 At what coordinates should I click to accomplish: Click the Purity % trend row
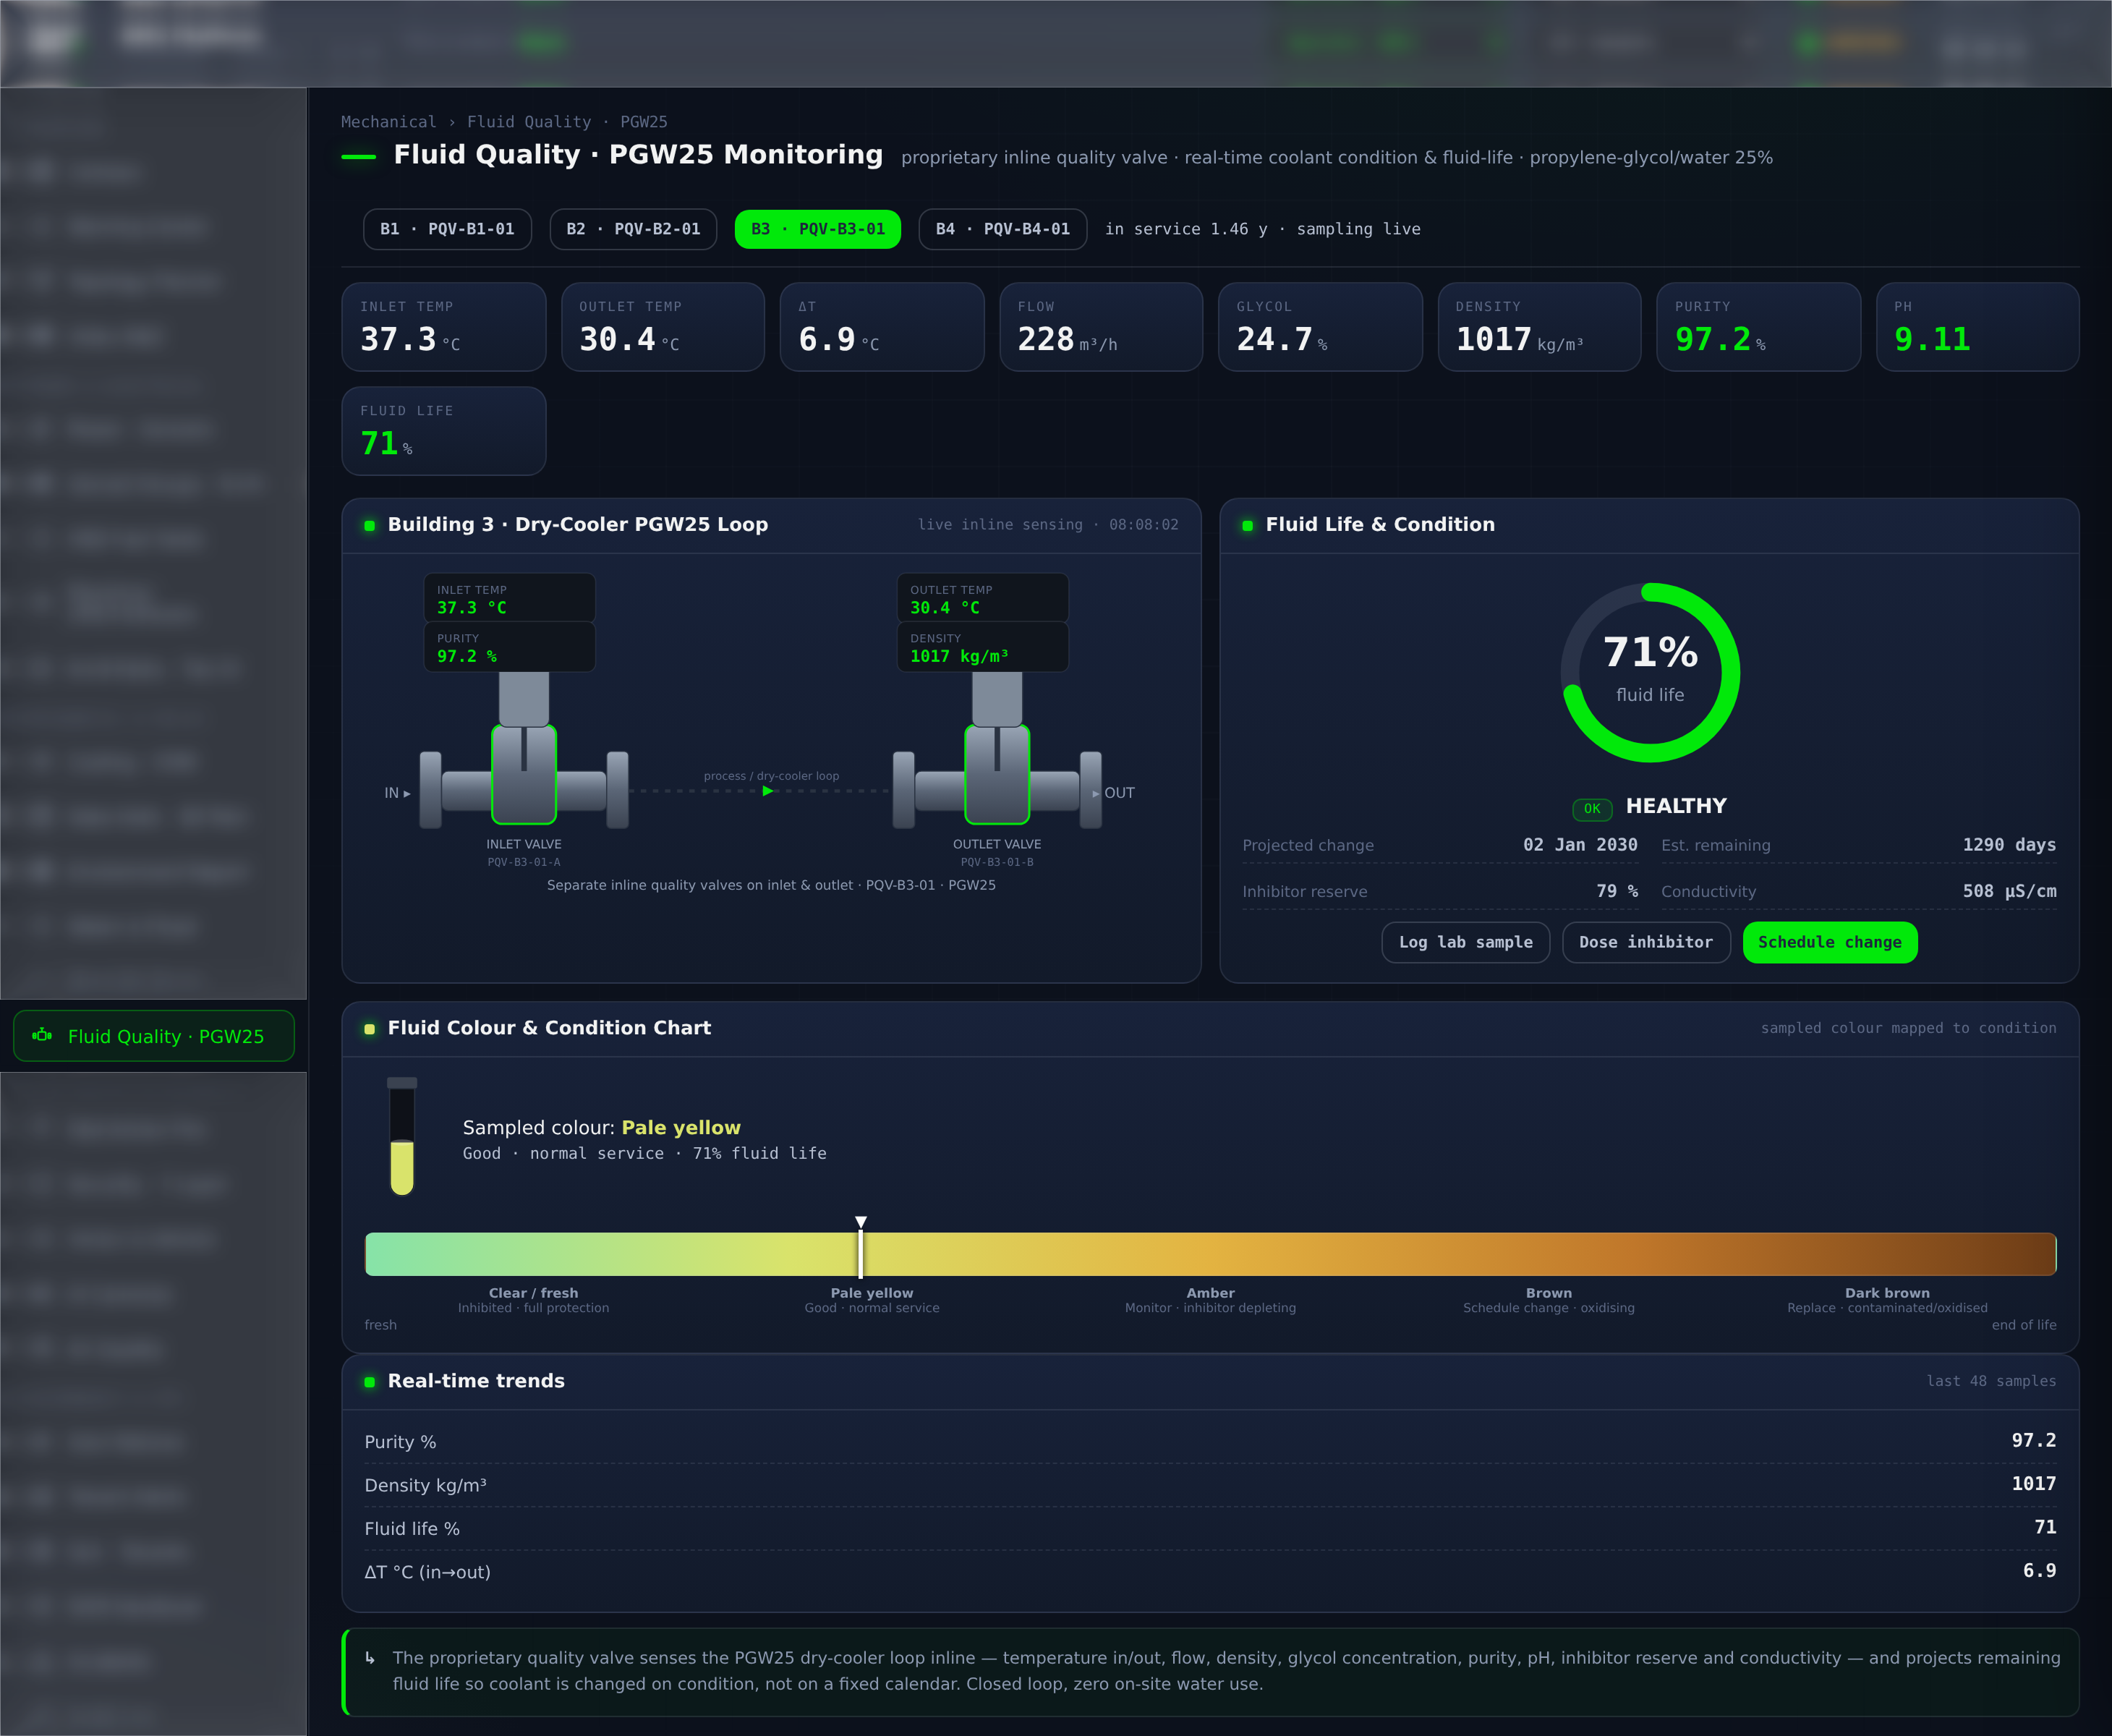[x=1210, y=1441]
